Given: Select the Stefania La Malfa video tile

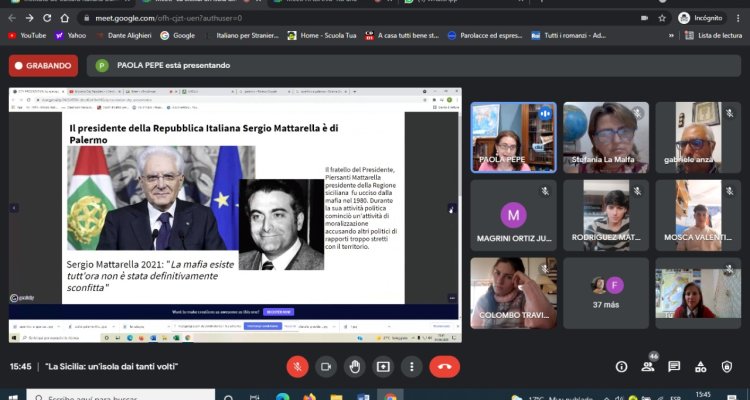Looking at the screenshot, I should tap(606, 137).
